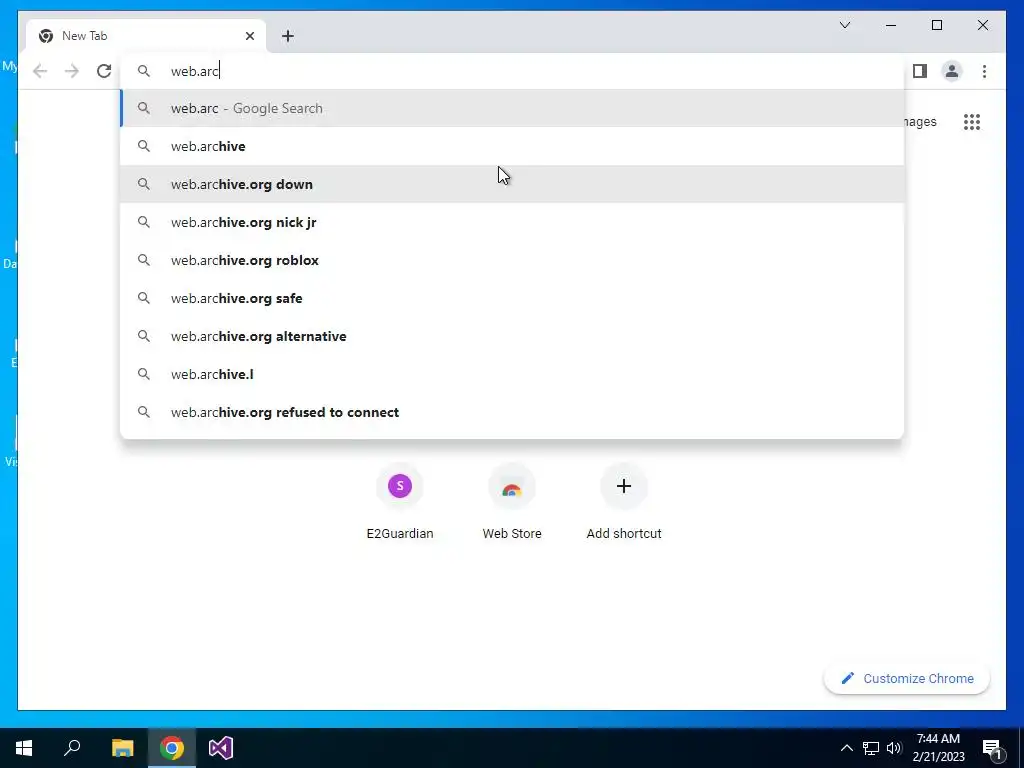Image resolution: width=1024 pixels, height=768 pixels.
Task: Pick the 'web.archive.org down' suggestion
Action: click(512, 184)
